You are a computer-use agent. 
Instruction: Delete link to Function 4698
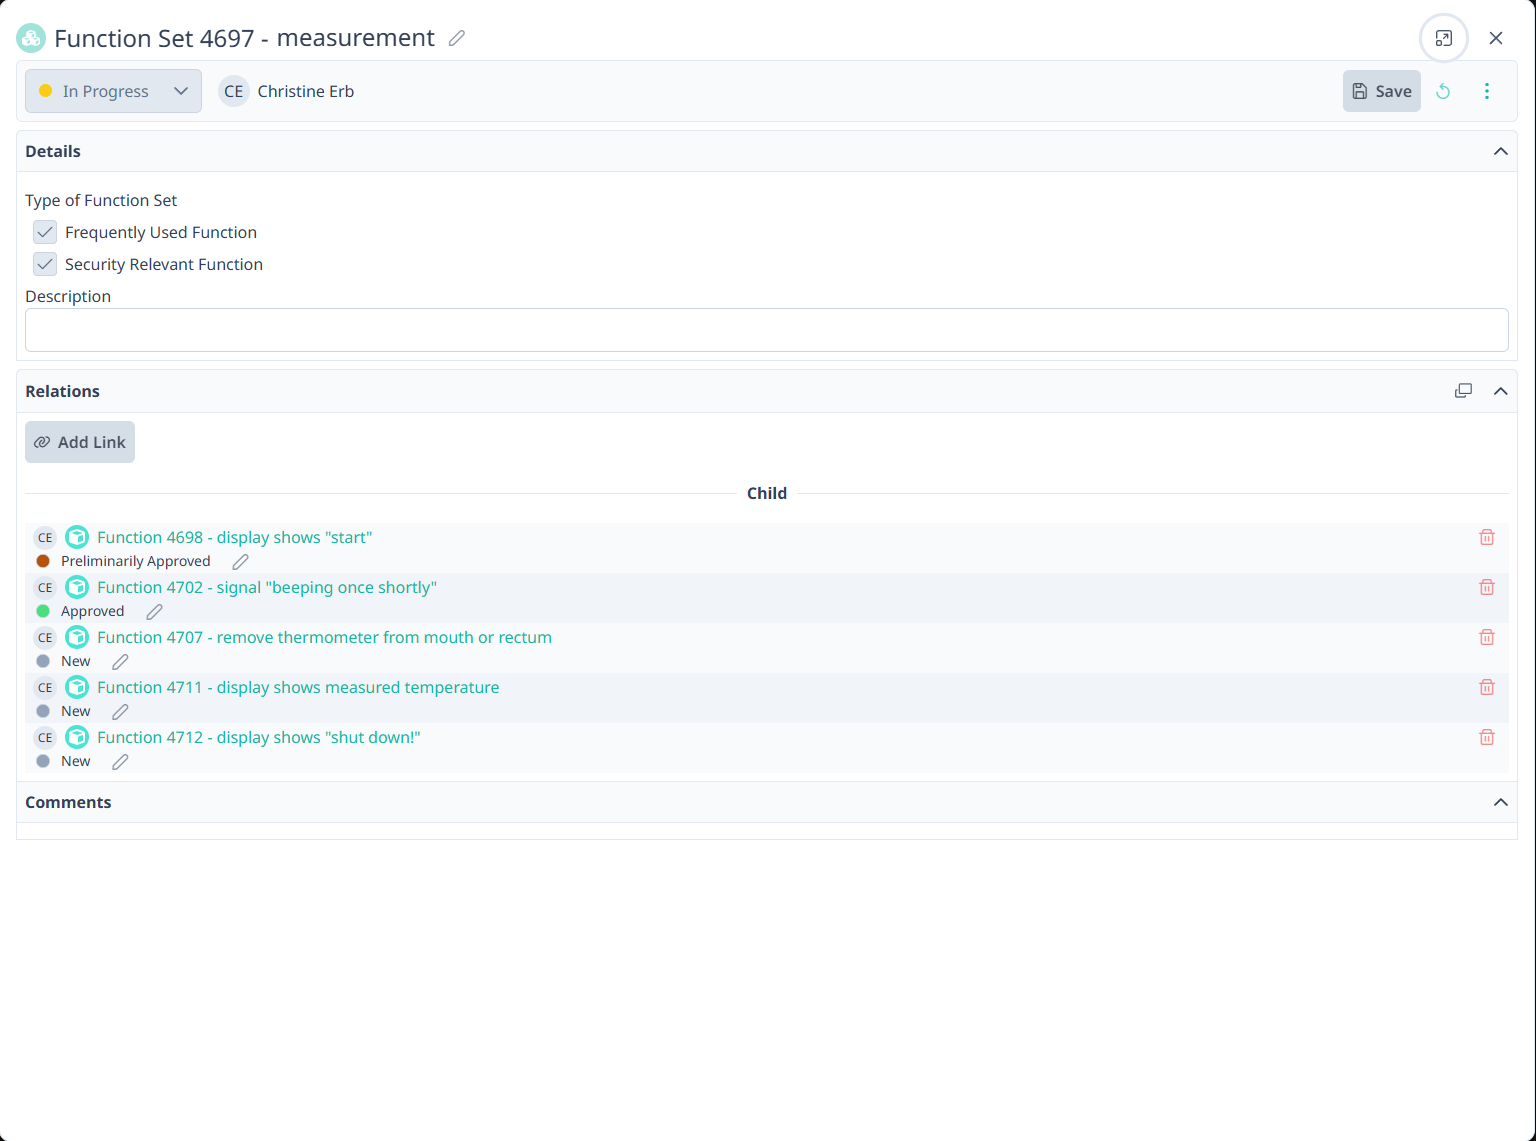[x=1487, y=537]
